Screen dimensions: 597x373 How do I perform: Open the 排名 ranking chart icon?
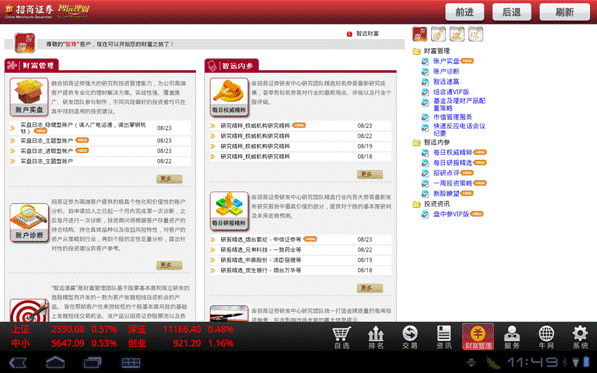375,337
